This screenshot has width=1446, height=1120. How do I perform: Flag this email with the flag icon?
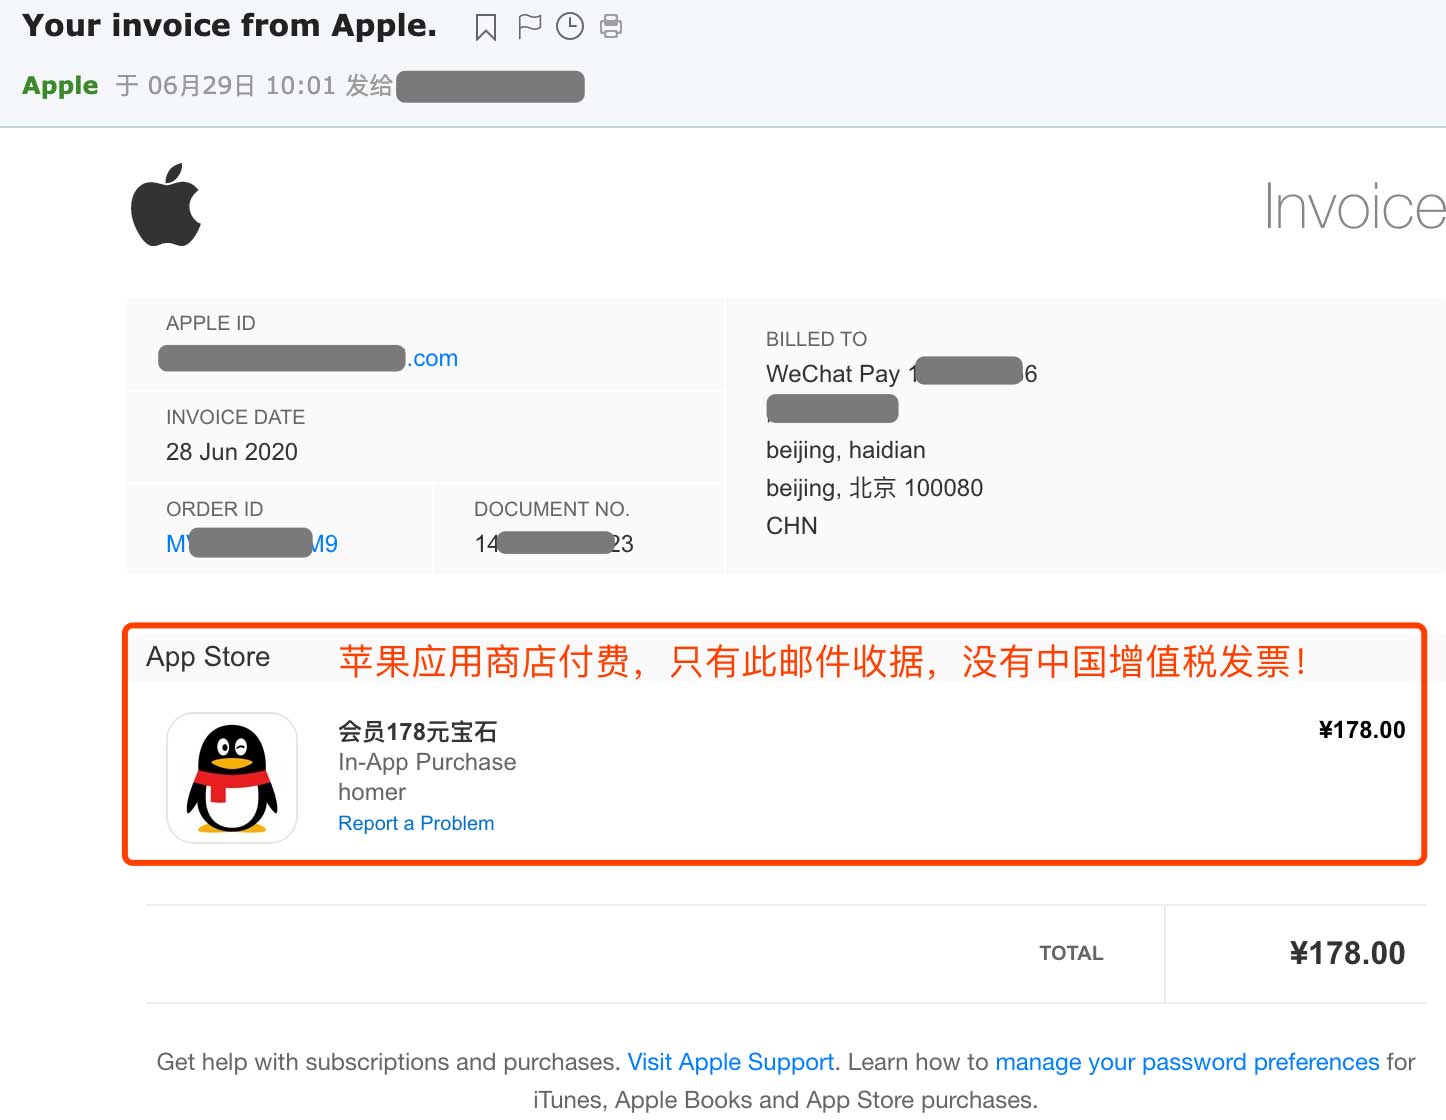(529, 27)
